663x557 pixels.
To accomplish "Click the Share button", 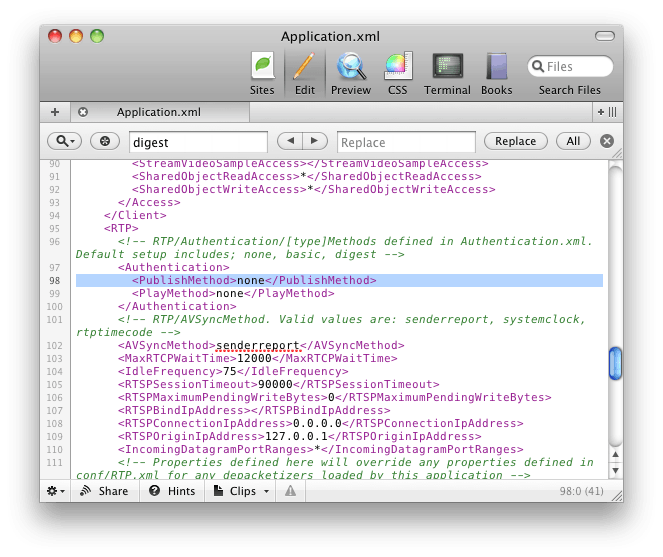I will pyautogui.click(x=104, y=491).
